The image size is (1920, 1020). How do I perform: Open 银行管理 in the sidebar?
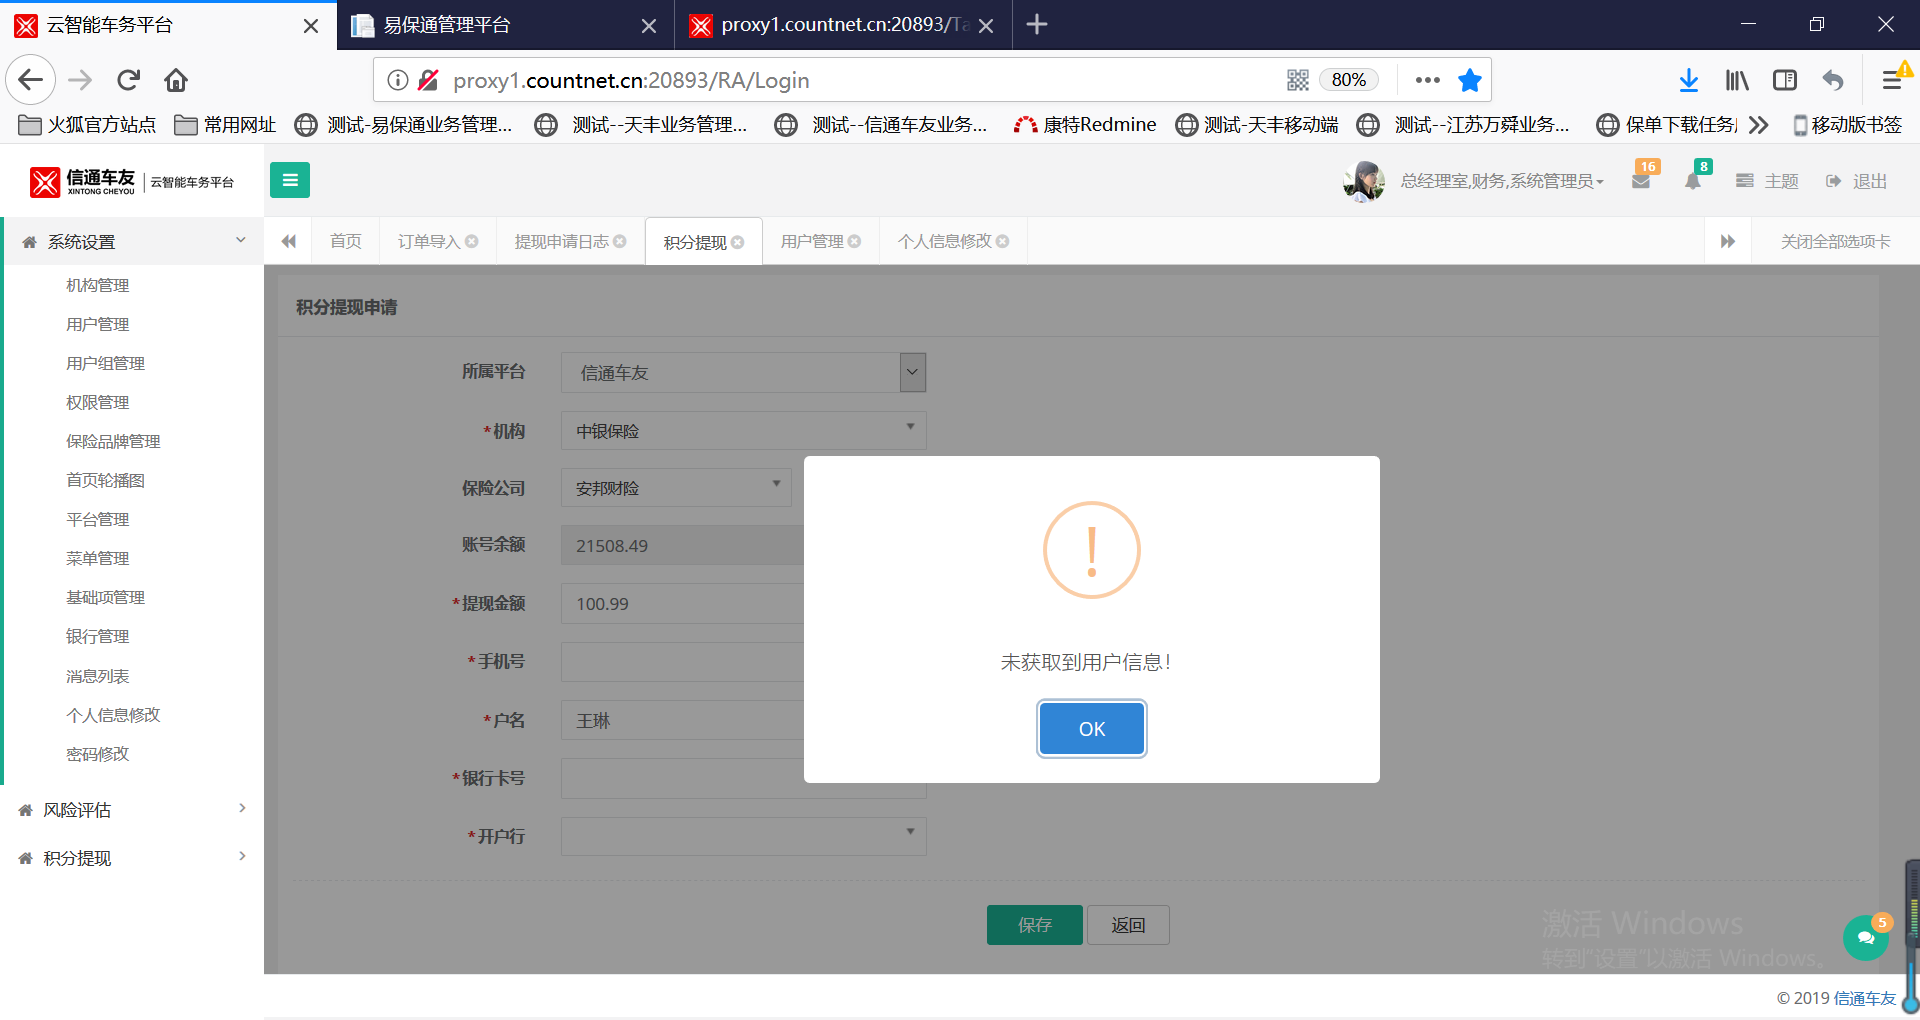click(98, 636)
